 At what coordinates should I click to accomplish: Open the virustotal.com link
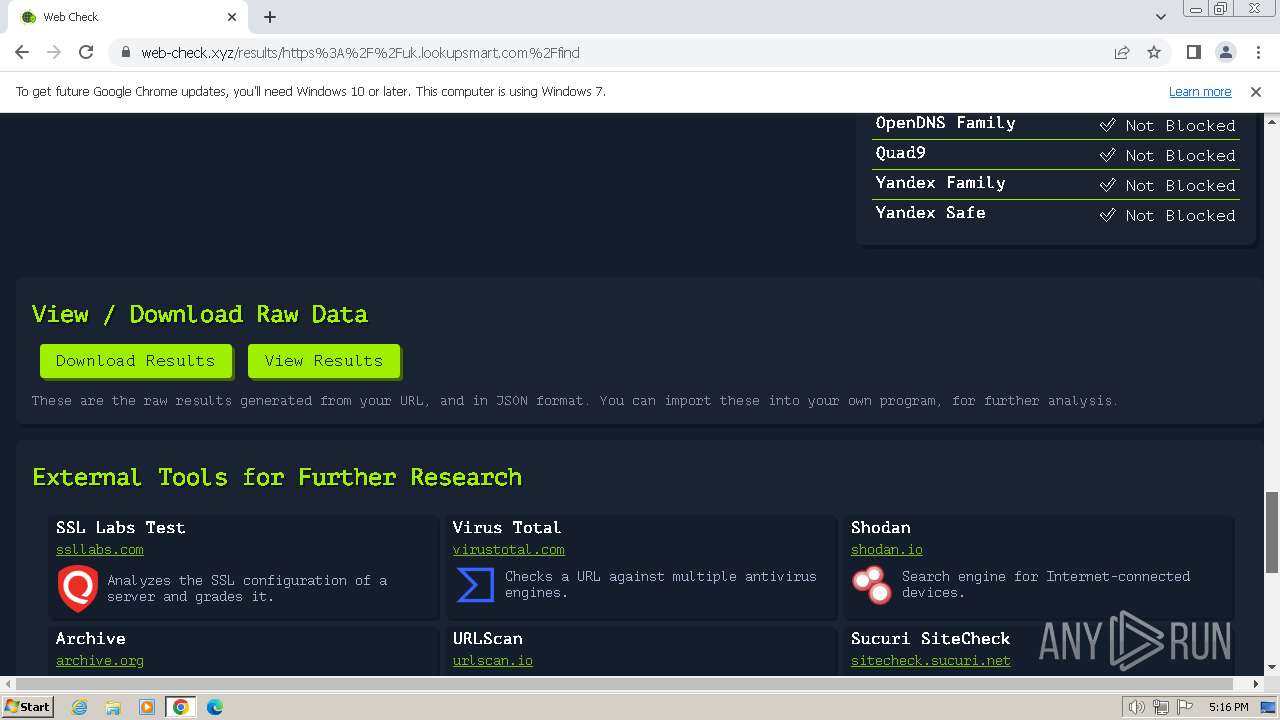click(508, 550)
